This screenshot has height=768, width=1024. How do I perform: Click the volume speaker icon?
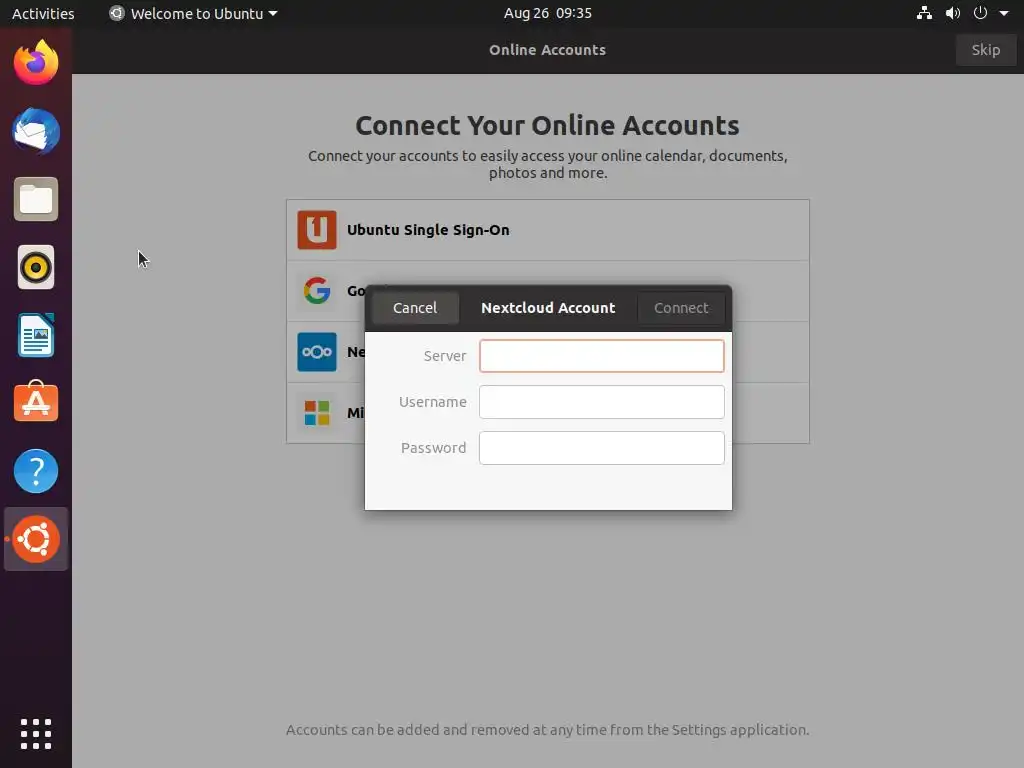[953, 13]
